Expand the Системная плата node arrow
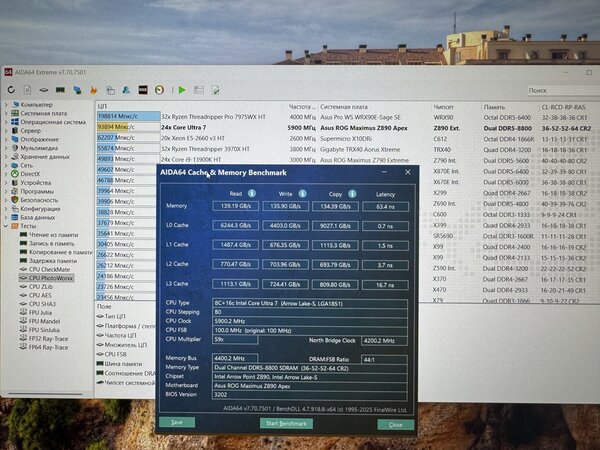 pyautogui.click(x=6, y=113)
